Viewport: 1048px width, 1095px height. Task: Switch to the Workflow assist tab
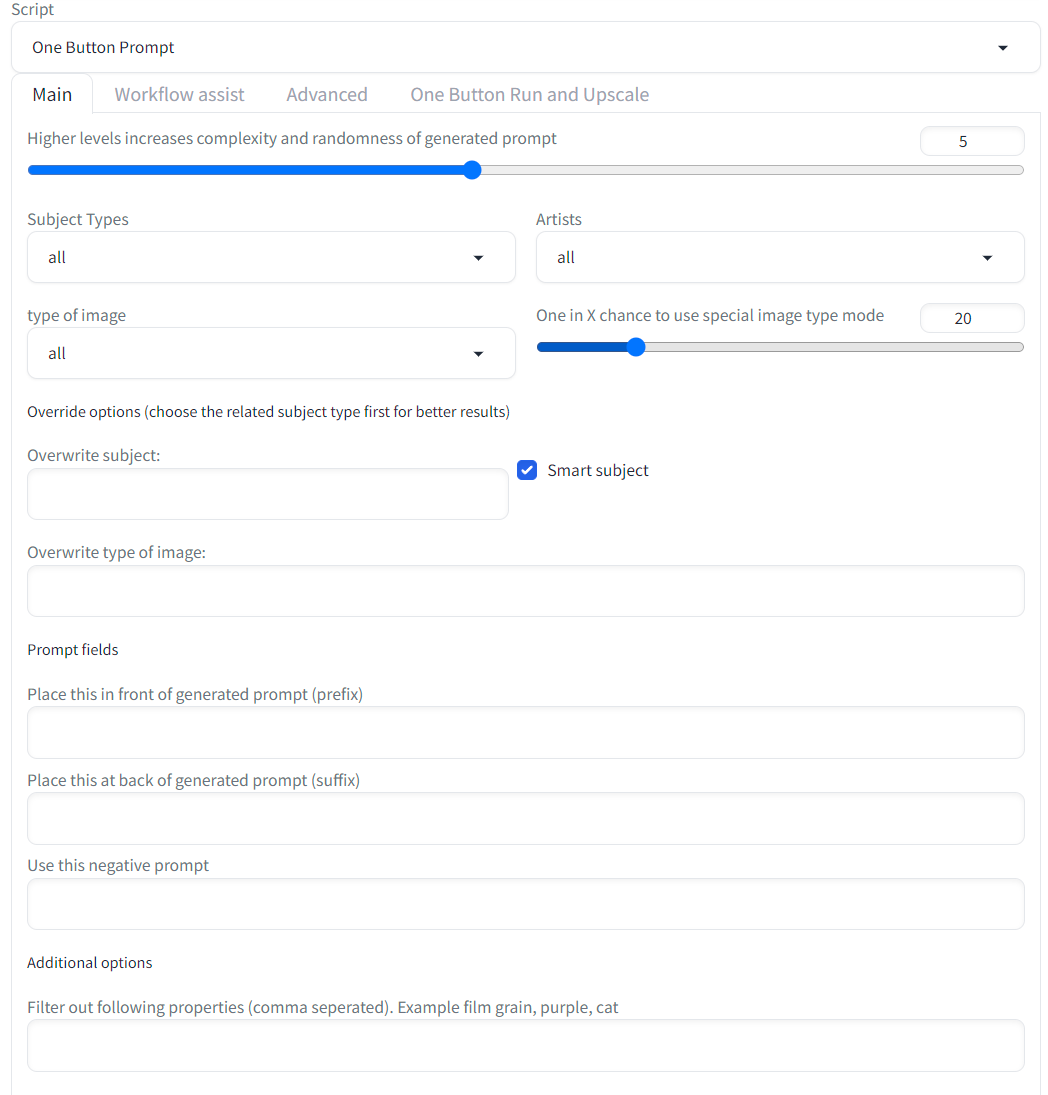tap(179, 94)
